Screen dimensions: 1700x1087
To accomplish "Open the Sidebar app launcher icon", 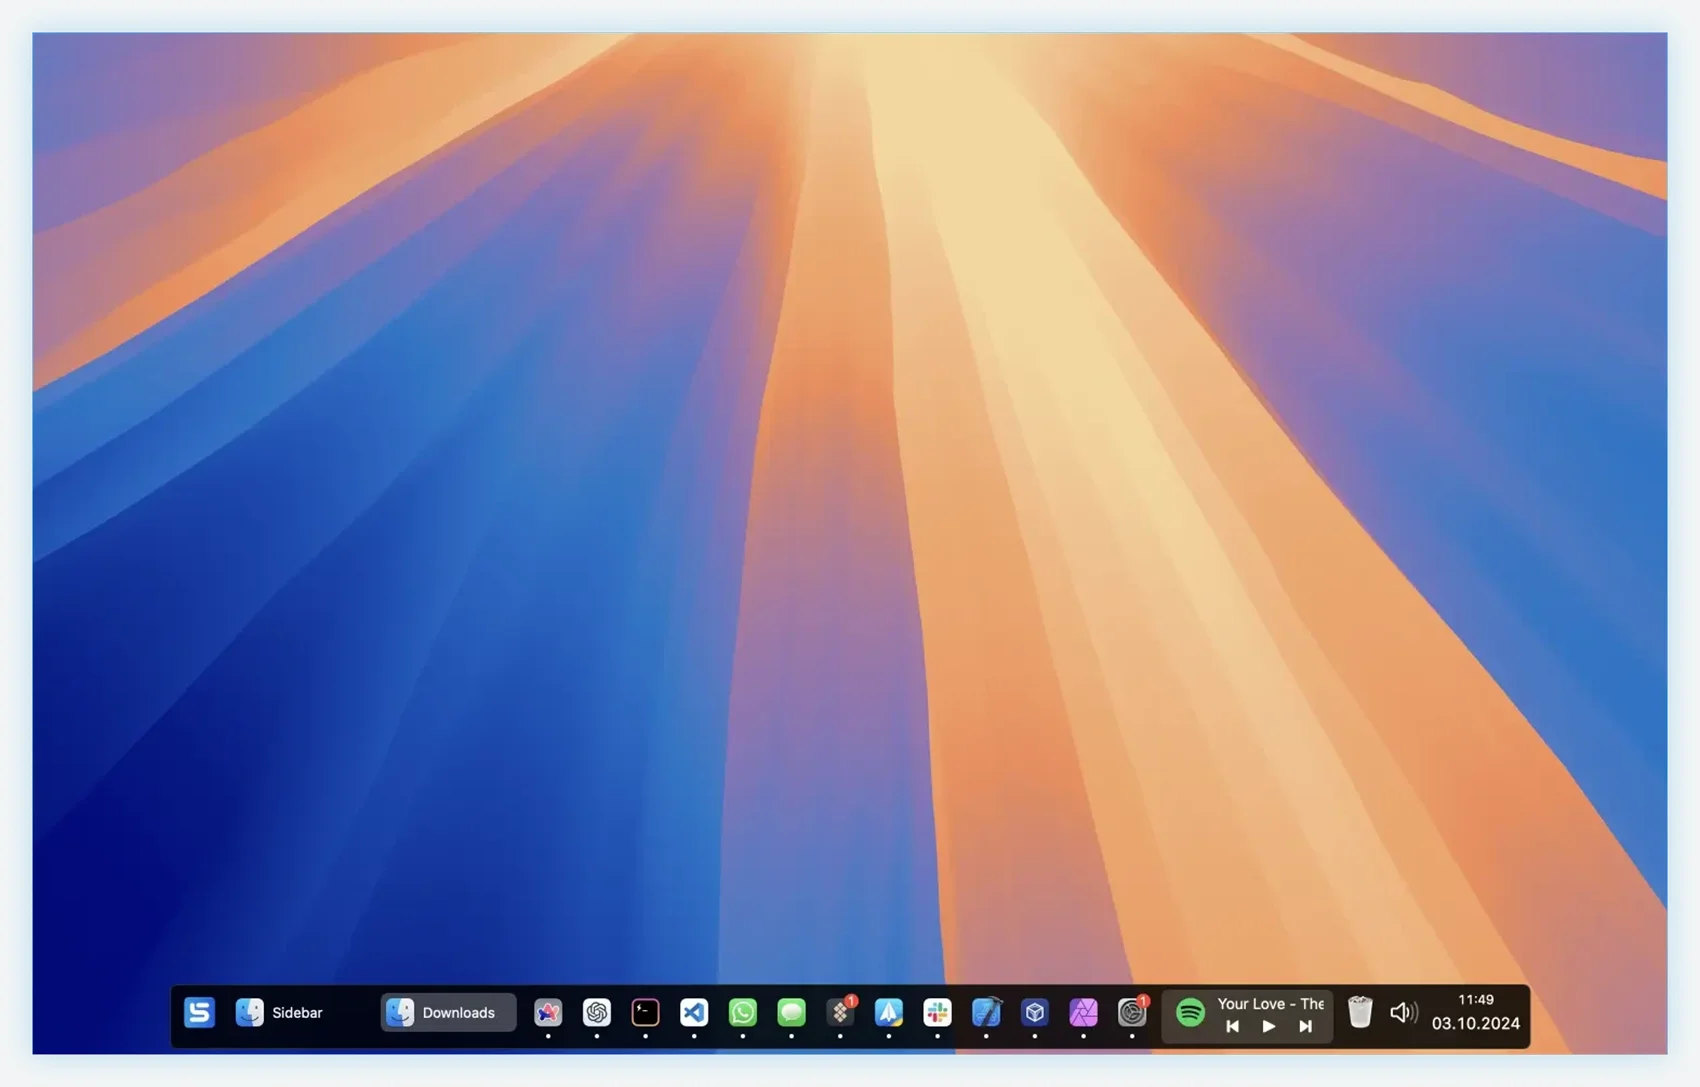I will (199, 1013).
